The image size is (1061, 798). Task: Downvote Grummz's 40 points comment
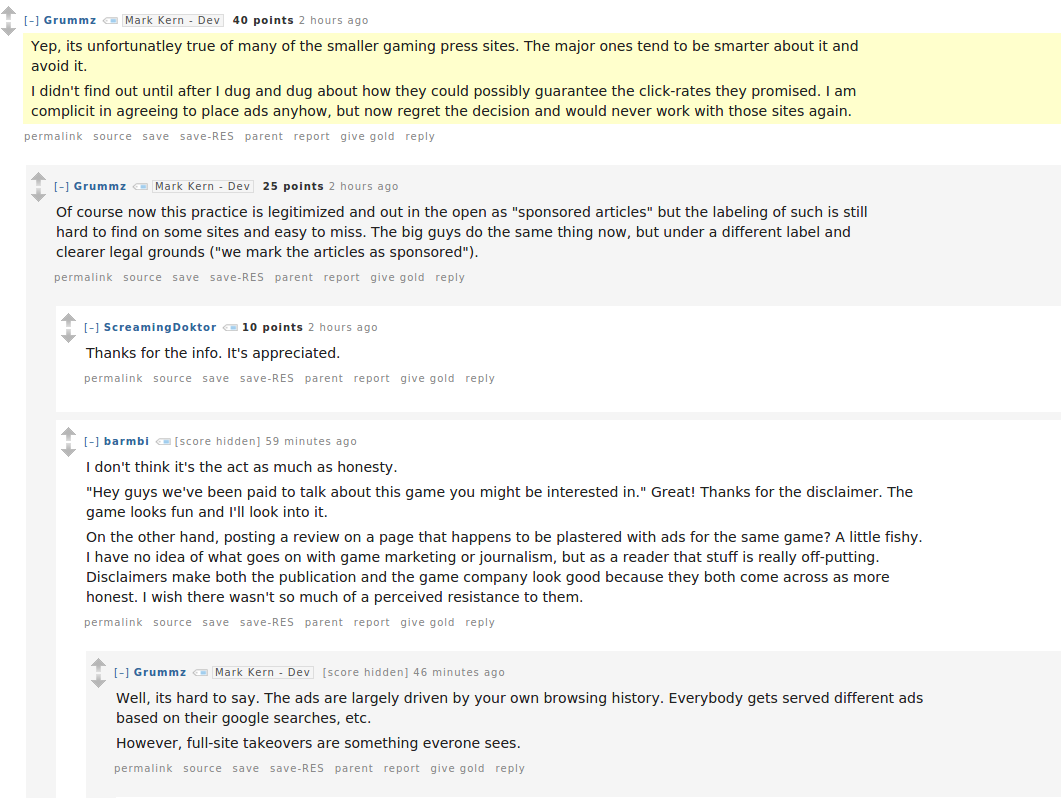[x=9, y=29]
